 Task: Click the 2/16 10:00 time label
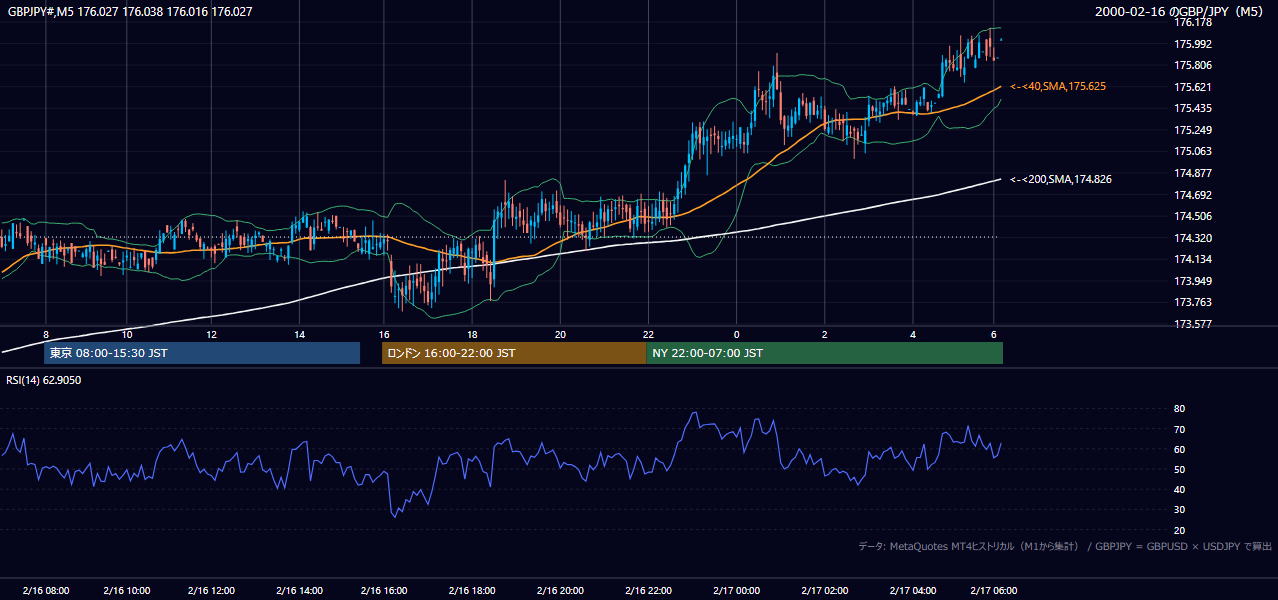coord(127,590)
